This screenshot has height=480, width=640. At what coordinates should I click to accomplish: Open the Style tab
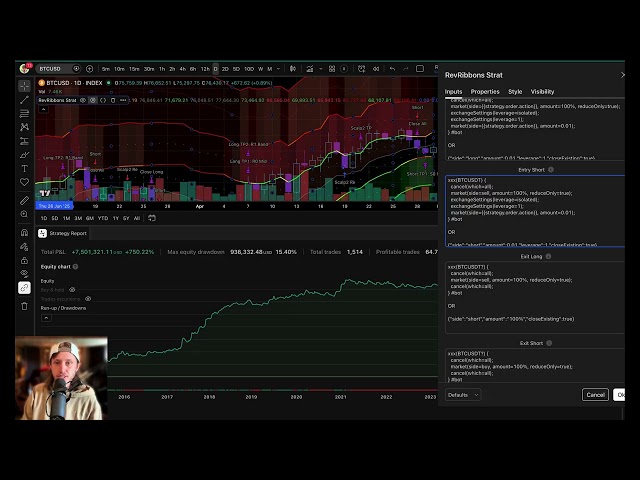point(515,91)
